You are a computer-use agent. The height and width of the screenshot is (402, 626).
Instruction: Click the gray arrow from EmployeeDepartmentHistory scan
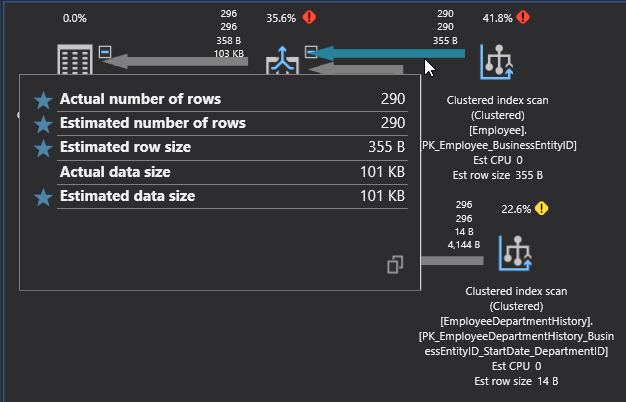pos(450,260)
